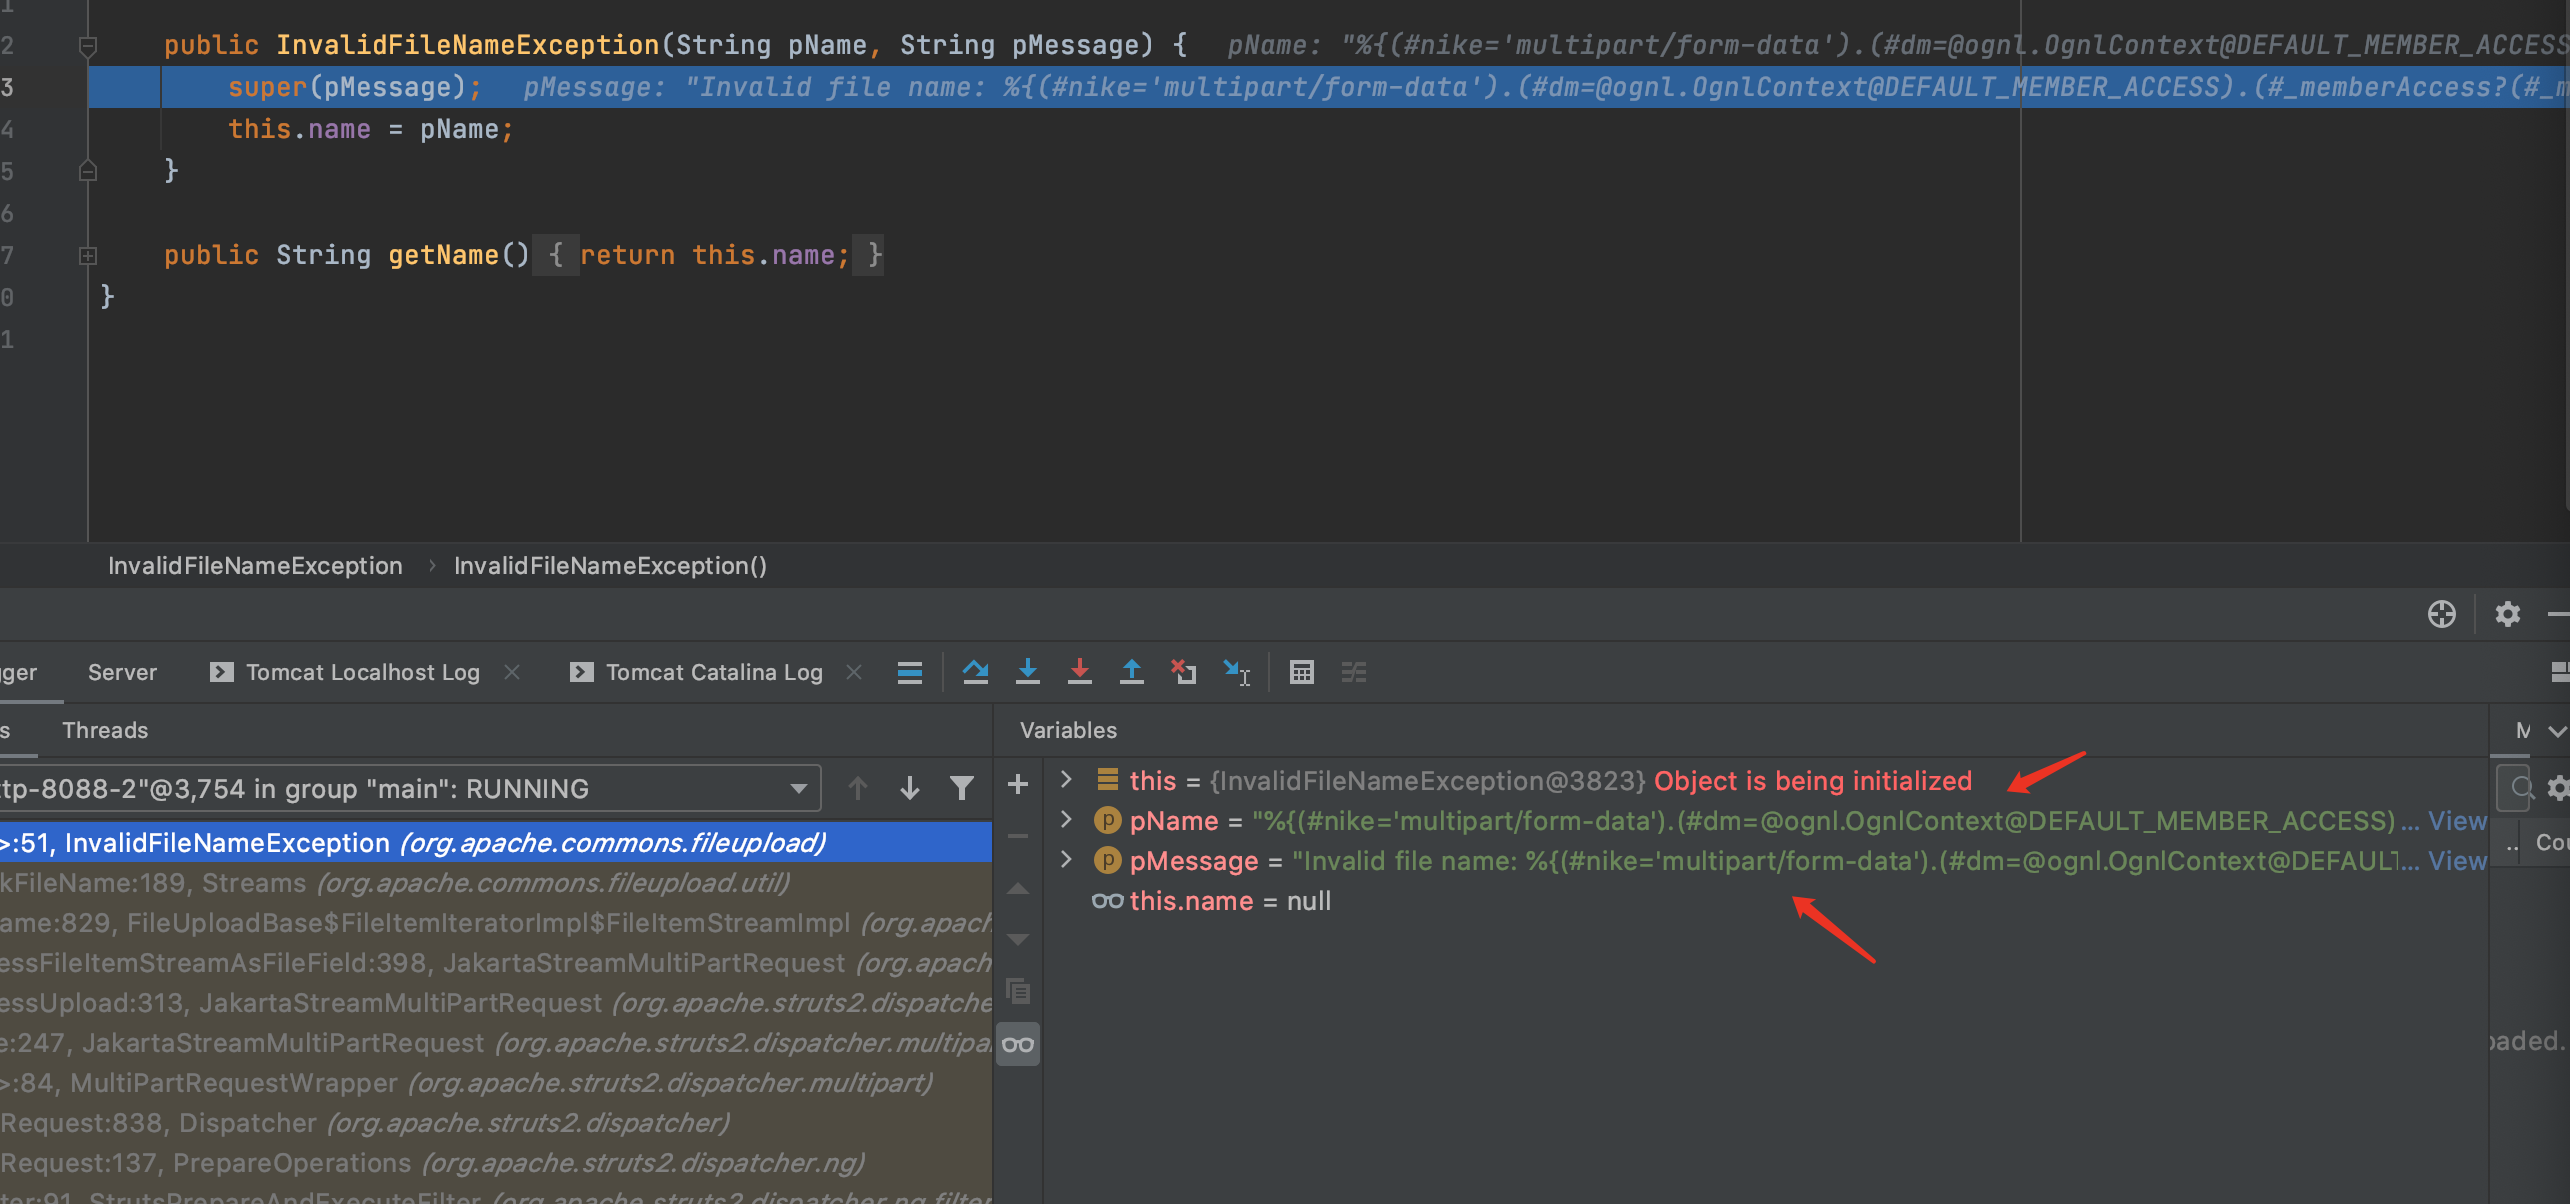This screenshot has width=2570, height=1204.
Task: Select InvalidFileNameException stack frame line 51
Action: click(x=496, y=843)
